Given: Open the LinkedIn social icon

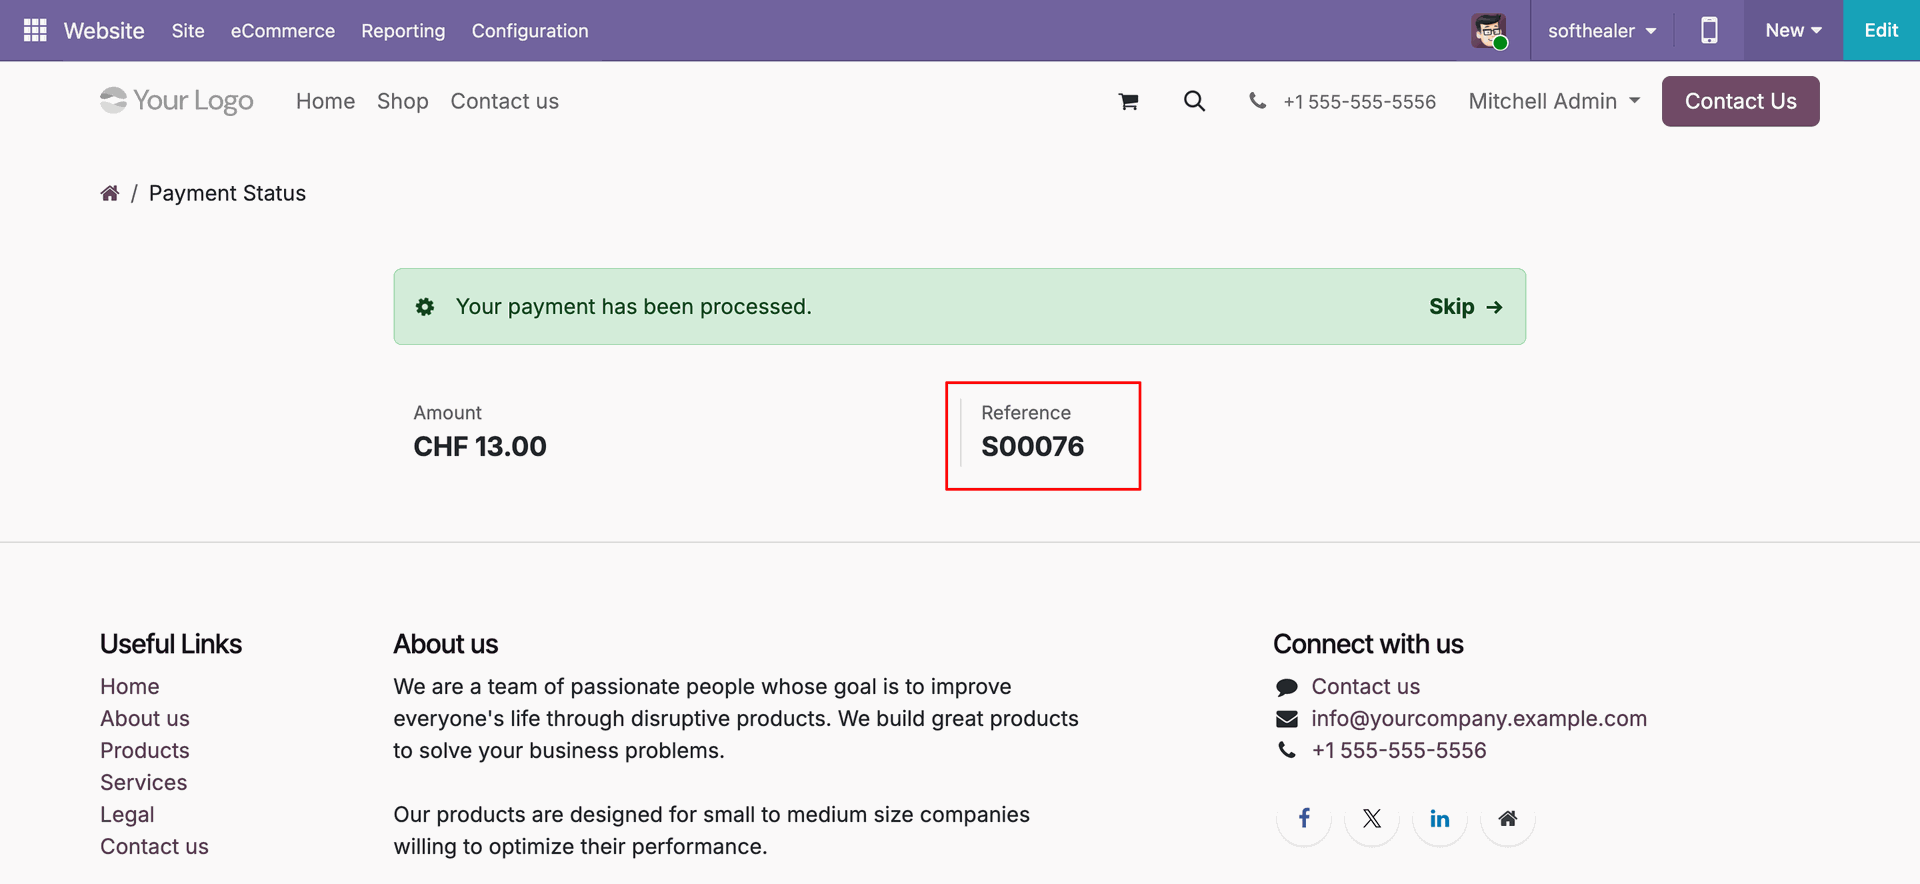Looking at the screenshot, I should tap(1440, 818).
